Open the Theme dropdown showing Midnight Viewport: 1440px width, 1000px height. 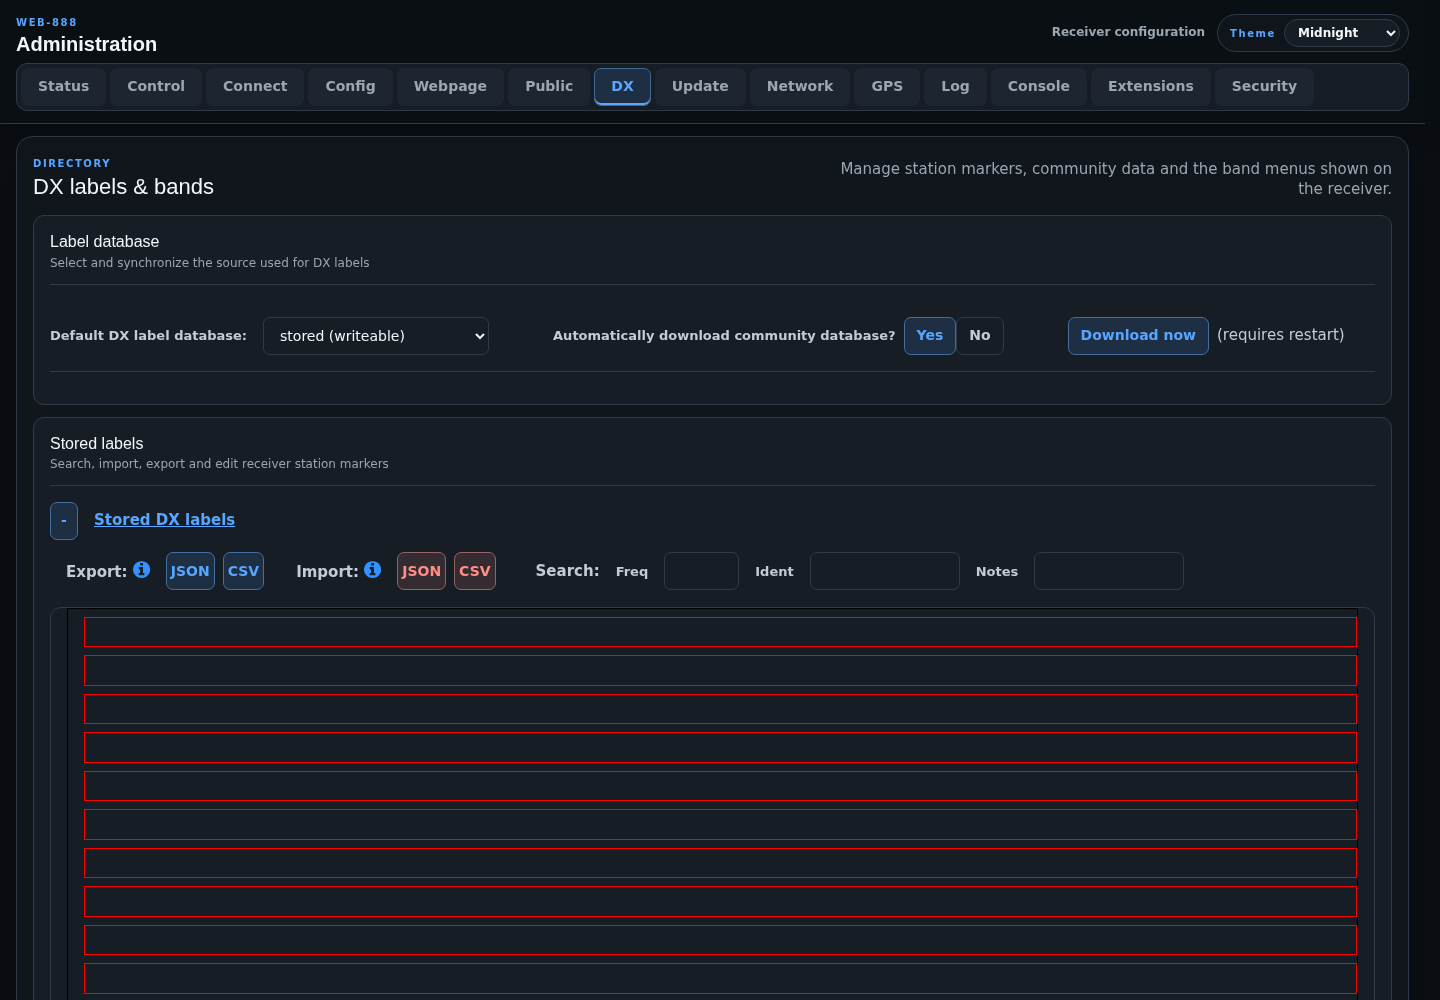pyautogui.click(x=1341, y=33)
